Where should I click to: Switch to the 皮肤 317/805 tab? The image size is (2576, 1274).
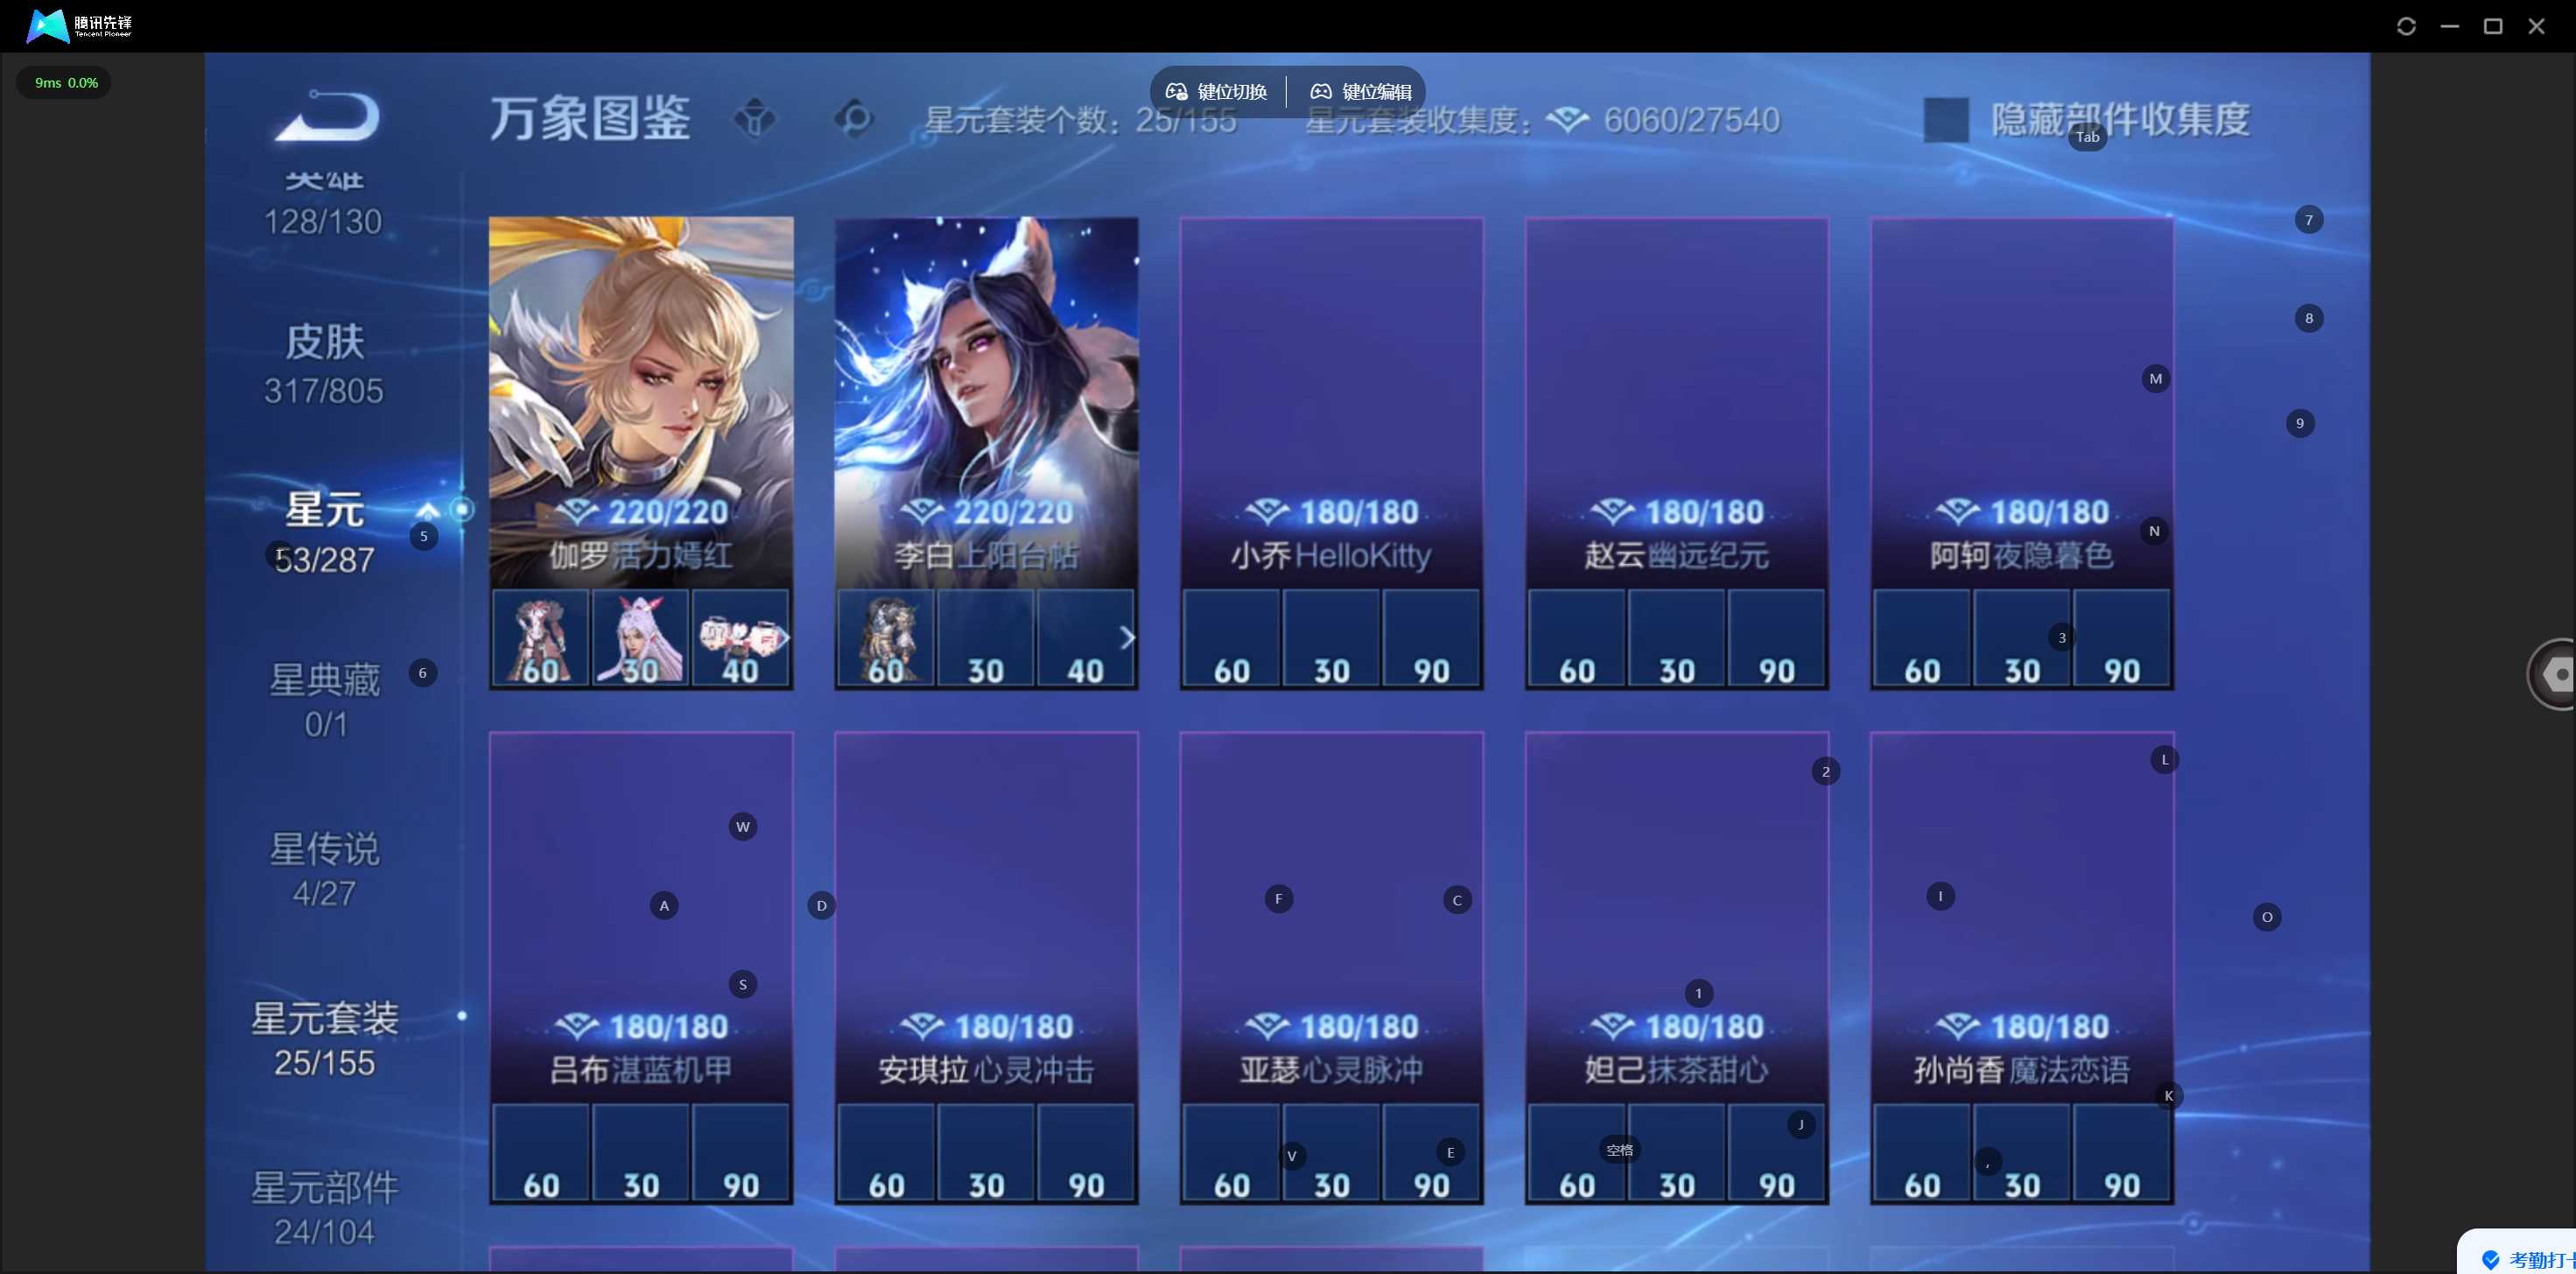324,365
